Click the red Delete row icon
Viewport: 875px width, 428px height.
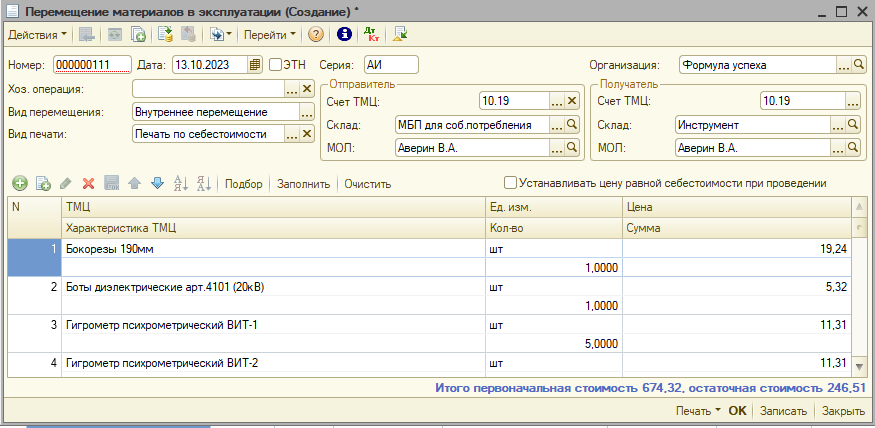tap(88, 184)
